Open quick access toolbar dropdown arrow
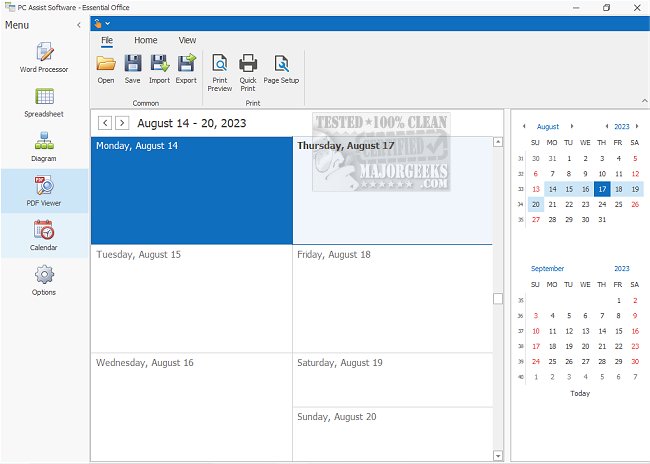The height and width of the screenshot is (464, 650). pyautogui.click(x=108, y=24)
